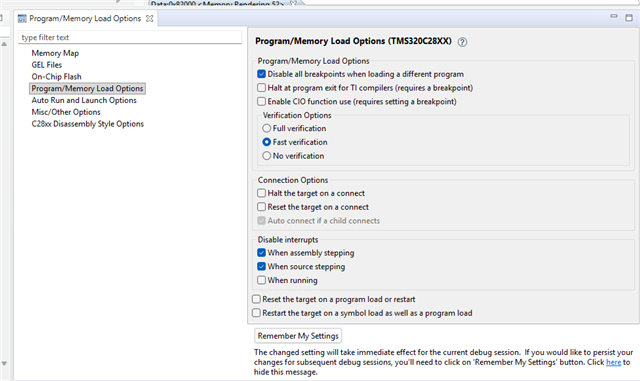The width and height of the screenshot is (640, 381).
Task: Enable CIO function use checkbox
Action: (262, 101)
